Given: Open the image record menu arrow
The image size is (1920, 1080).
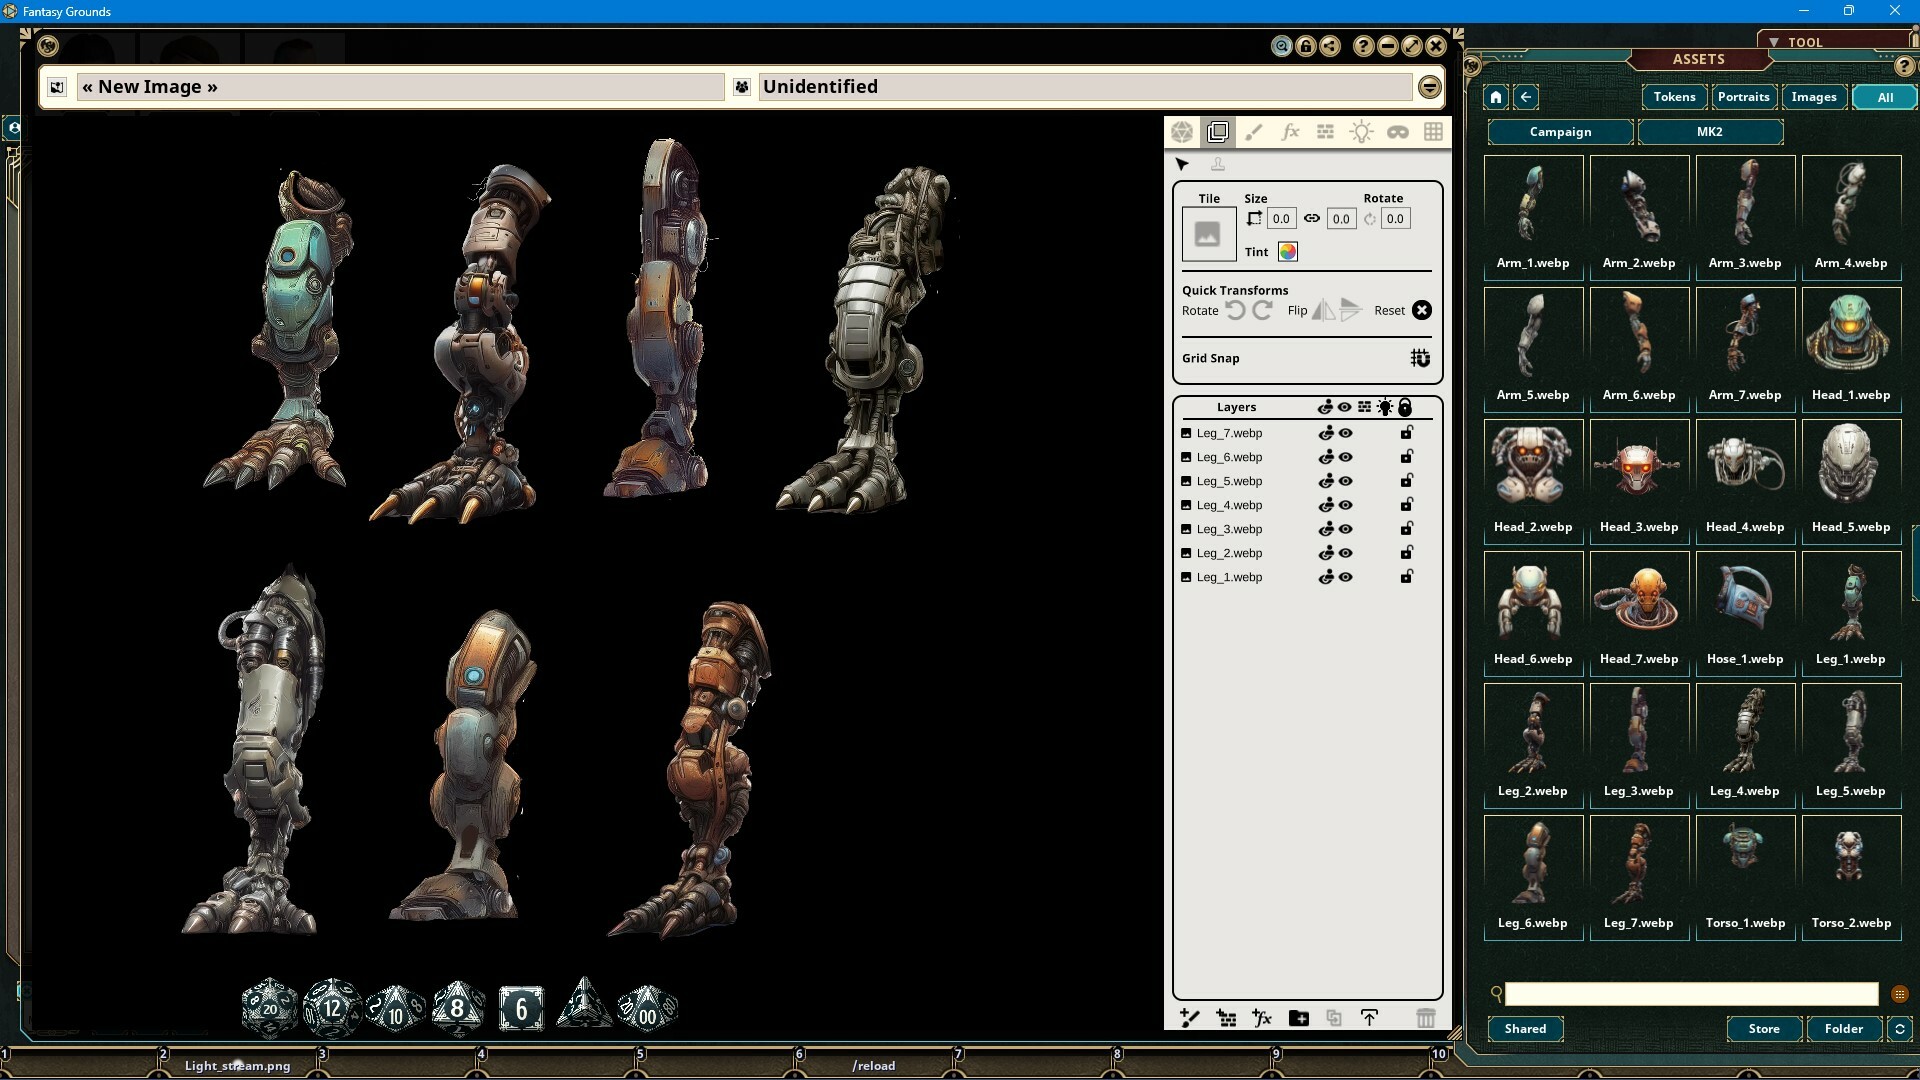Looking at the screenshot, I should point(1428,87).
